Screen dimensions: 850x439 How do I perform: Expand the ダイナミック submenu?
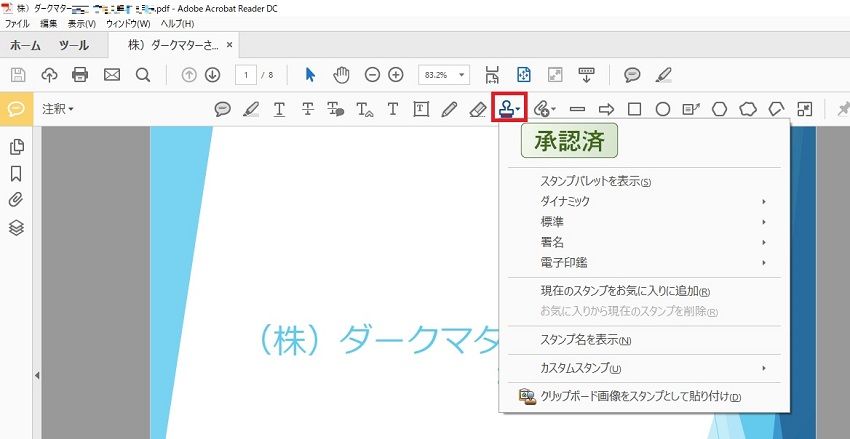click(640, 201)
